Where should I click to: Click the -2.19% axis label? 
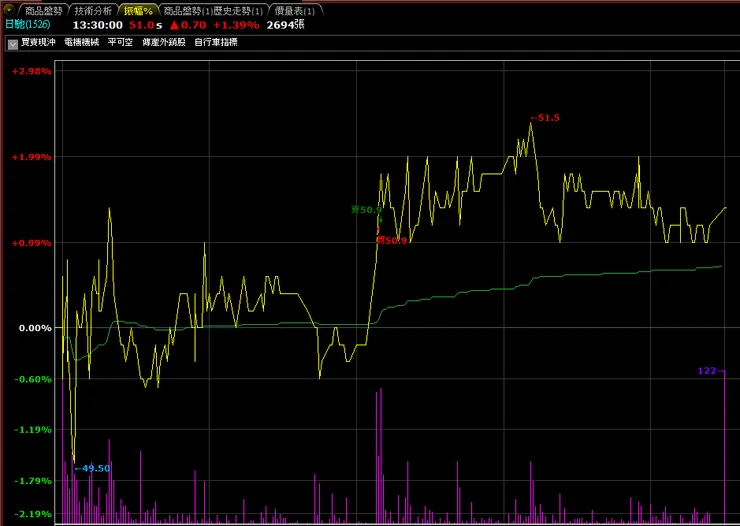point(33,514)
